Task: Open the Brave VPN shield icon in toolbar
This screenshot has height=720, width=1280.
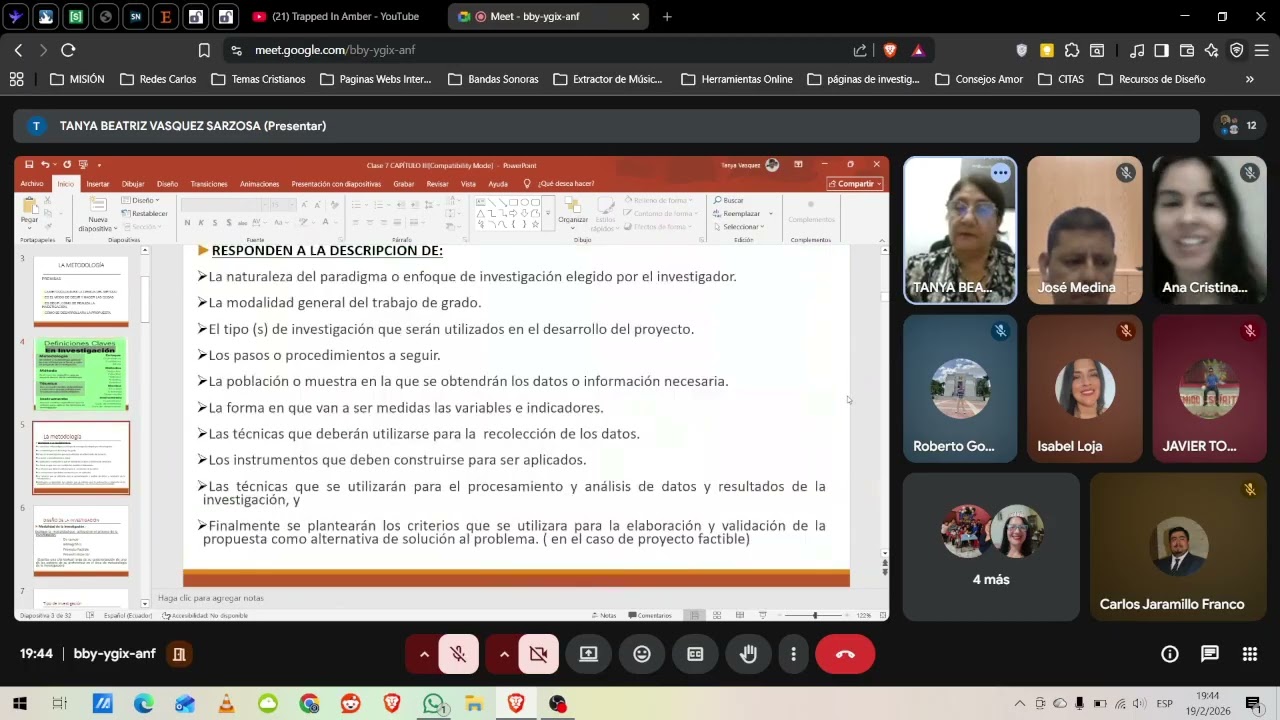Action: click(1237, 50)
